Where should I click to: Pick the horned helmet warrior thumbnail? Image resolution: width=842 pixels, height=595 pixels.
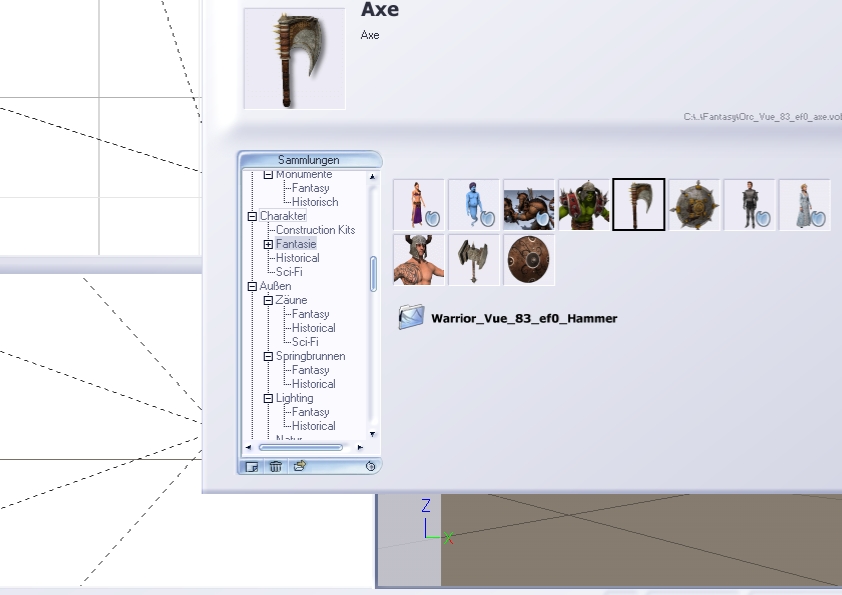click(x=419, y=260)
